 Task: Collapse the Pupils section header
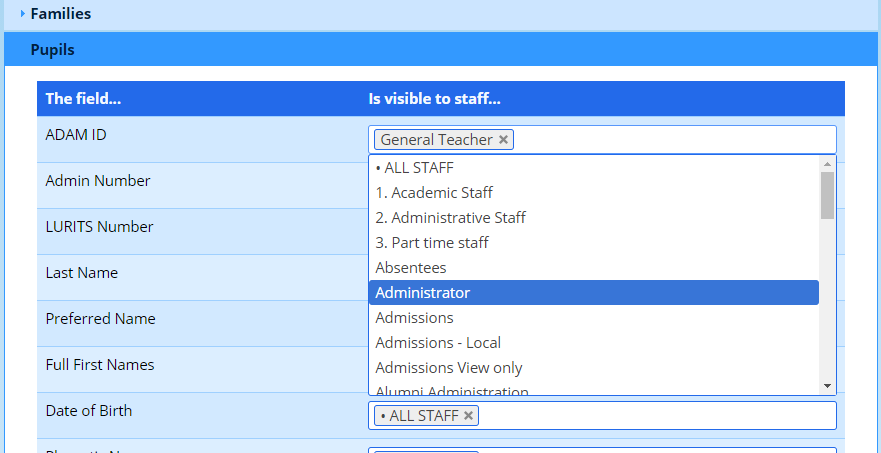(x=52, y=49)
